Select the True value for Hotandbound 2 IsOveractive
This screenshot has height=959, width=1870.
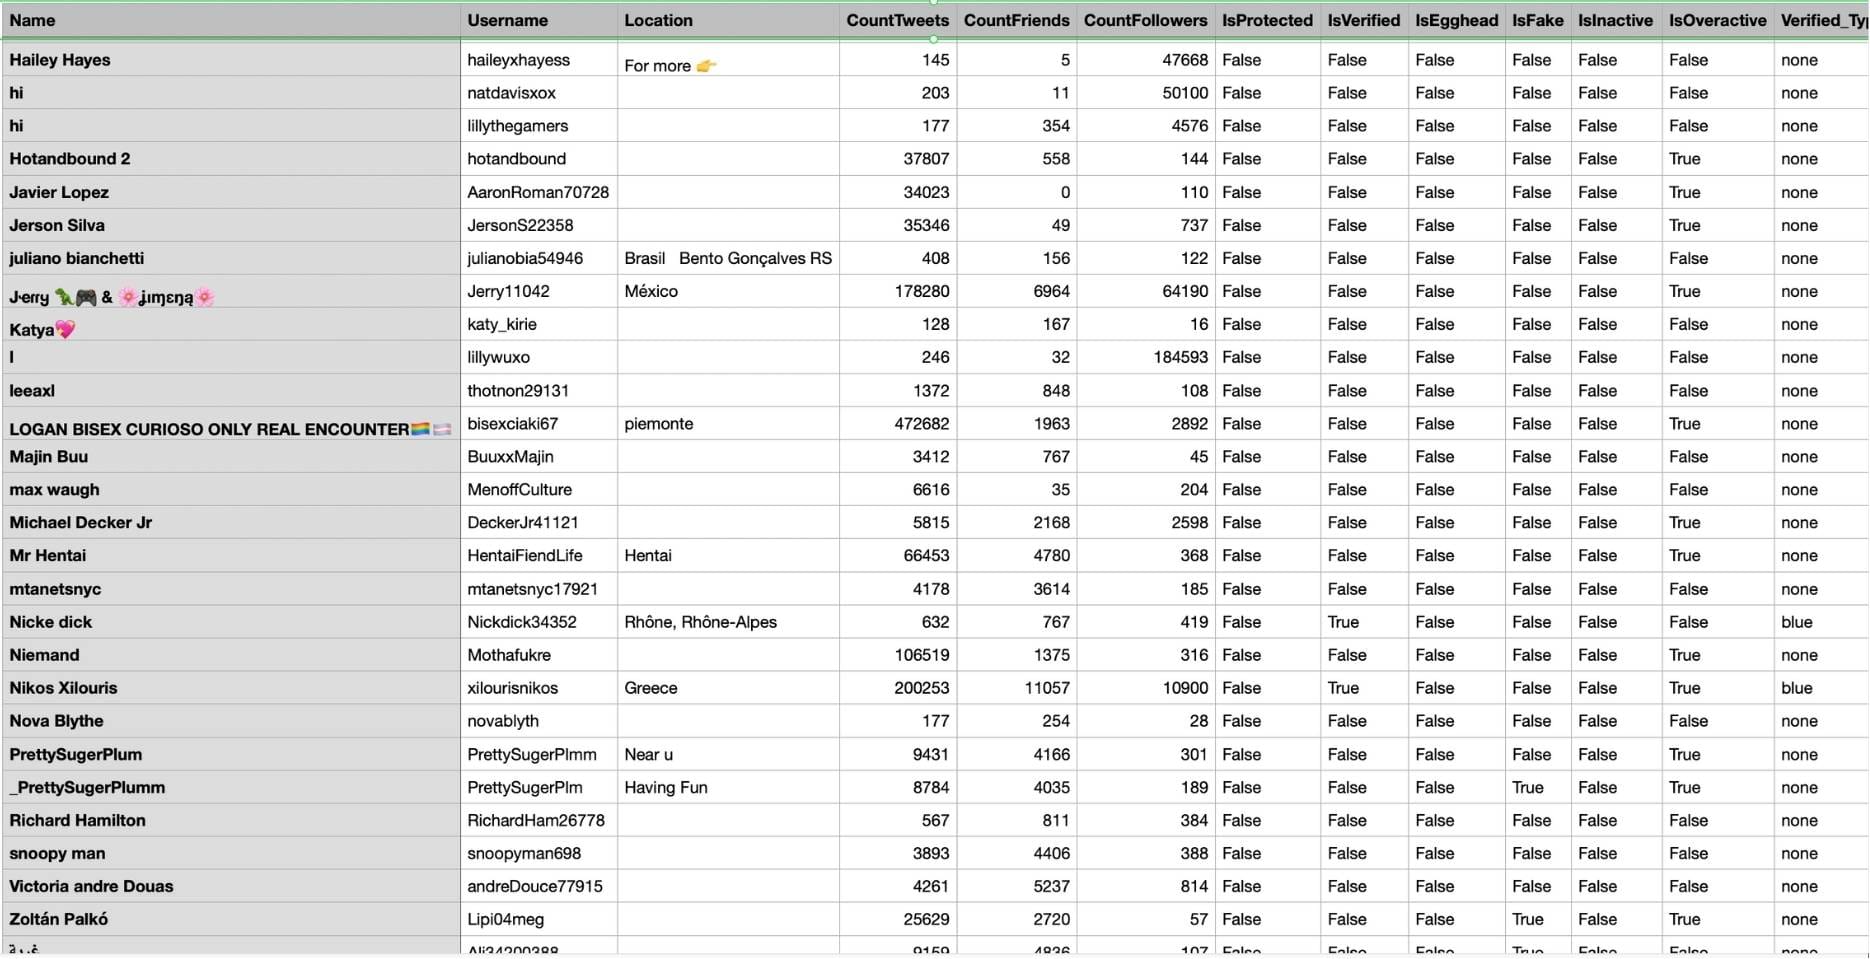[1685, 158]
